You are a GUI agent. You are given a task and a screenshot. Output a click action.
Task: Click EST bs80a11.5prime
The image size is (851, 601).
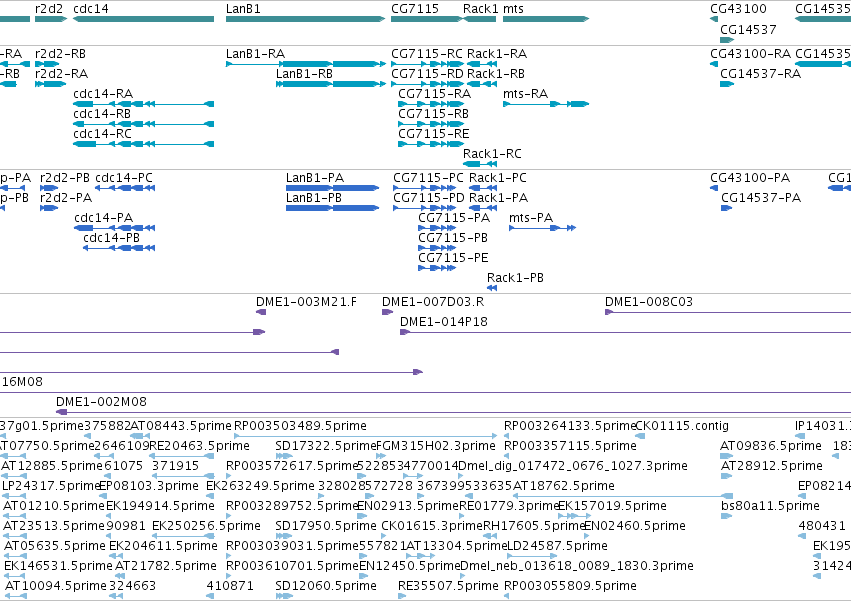click(726, 516)
